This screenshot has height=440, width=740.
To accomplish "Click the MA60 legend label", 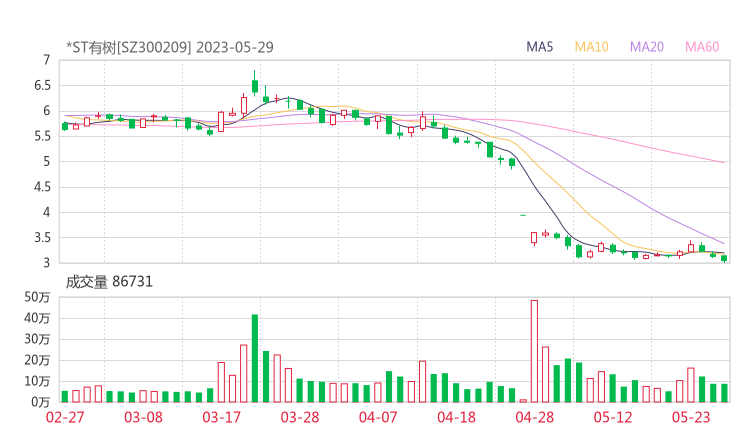I will (702, 47).
